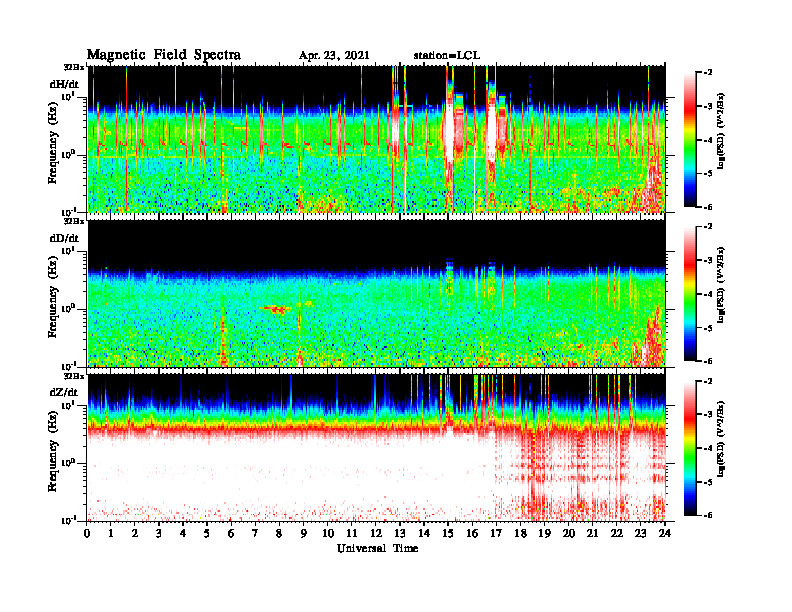The width and height of the screenshot is (792, 612).
Task: Click hour tick label '9' on the time axis
Action: click(304, 533)
